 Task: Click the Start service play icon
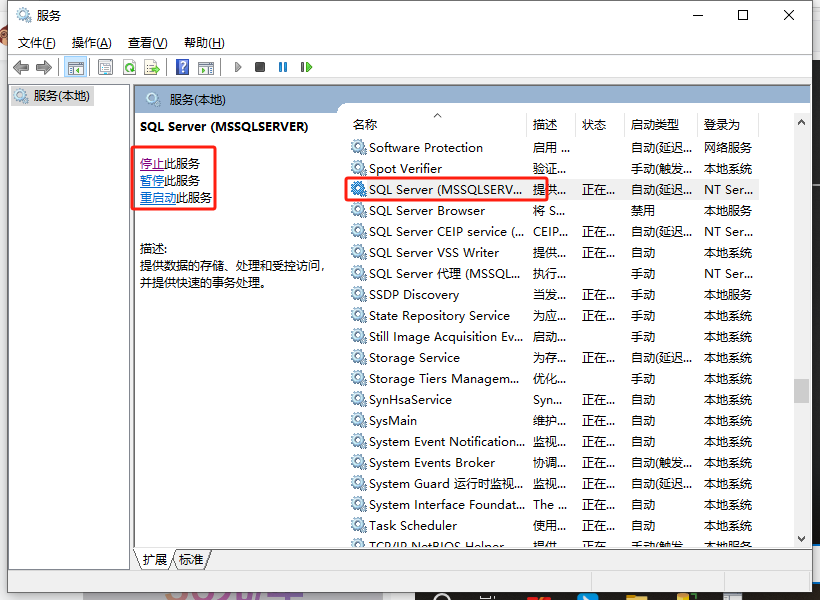coord(238,67)
